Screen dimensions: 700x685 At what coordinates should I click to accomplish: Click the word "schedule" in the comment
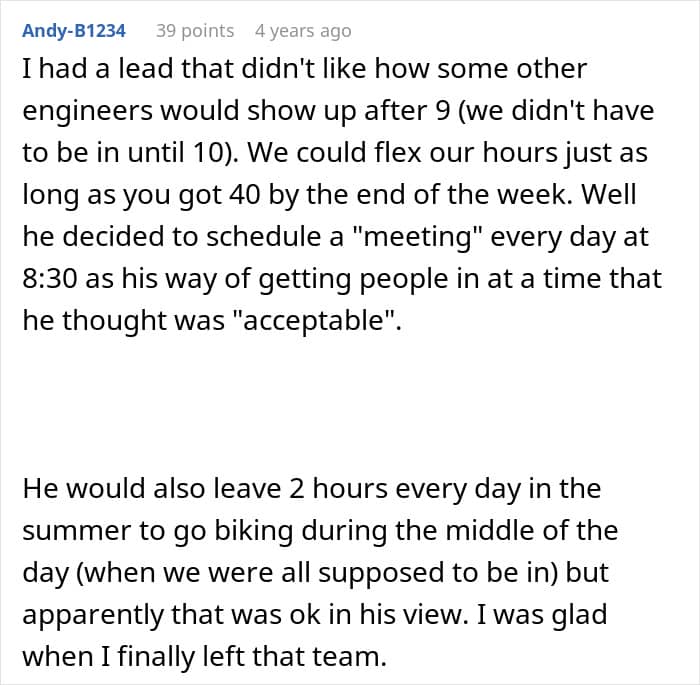tap(263, 236)
